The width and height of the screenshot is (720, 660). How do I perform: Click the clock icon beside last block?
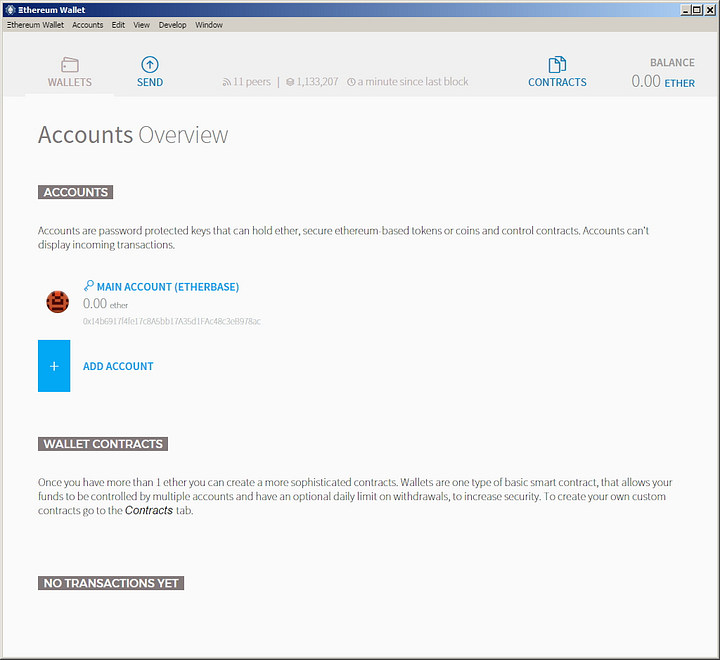click(351, 82)
